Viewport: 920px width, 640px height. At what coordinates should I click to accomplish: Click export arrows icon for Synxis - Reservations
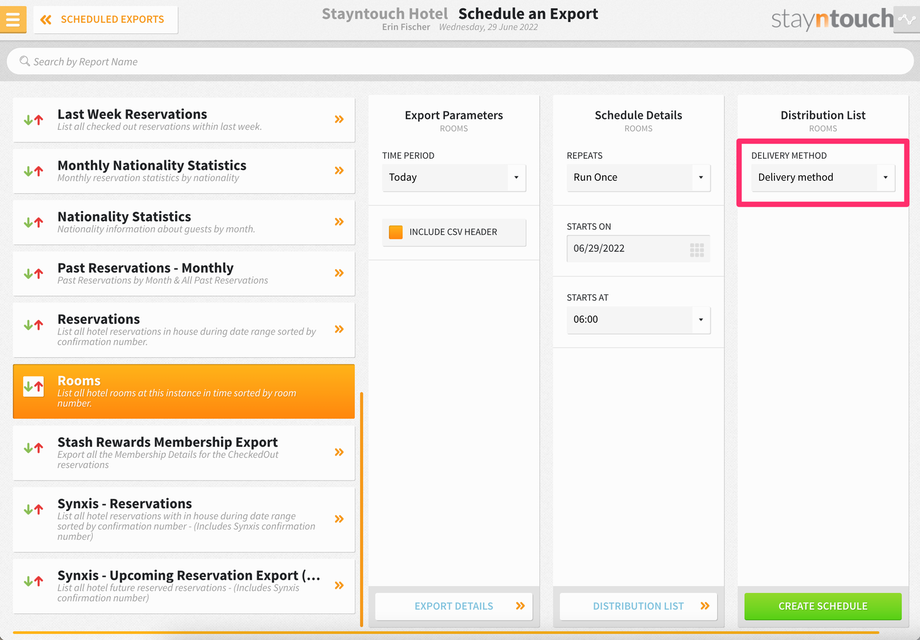[33, 510]
